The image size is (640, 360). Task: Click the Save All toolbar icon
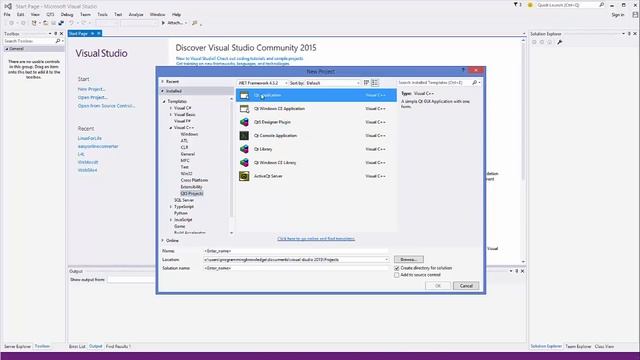[x=61, y=23]
